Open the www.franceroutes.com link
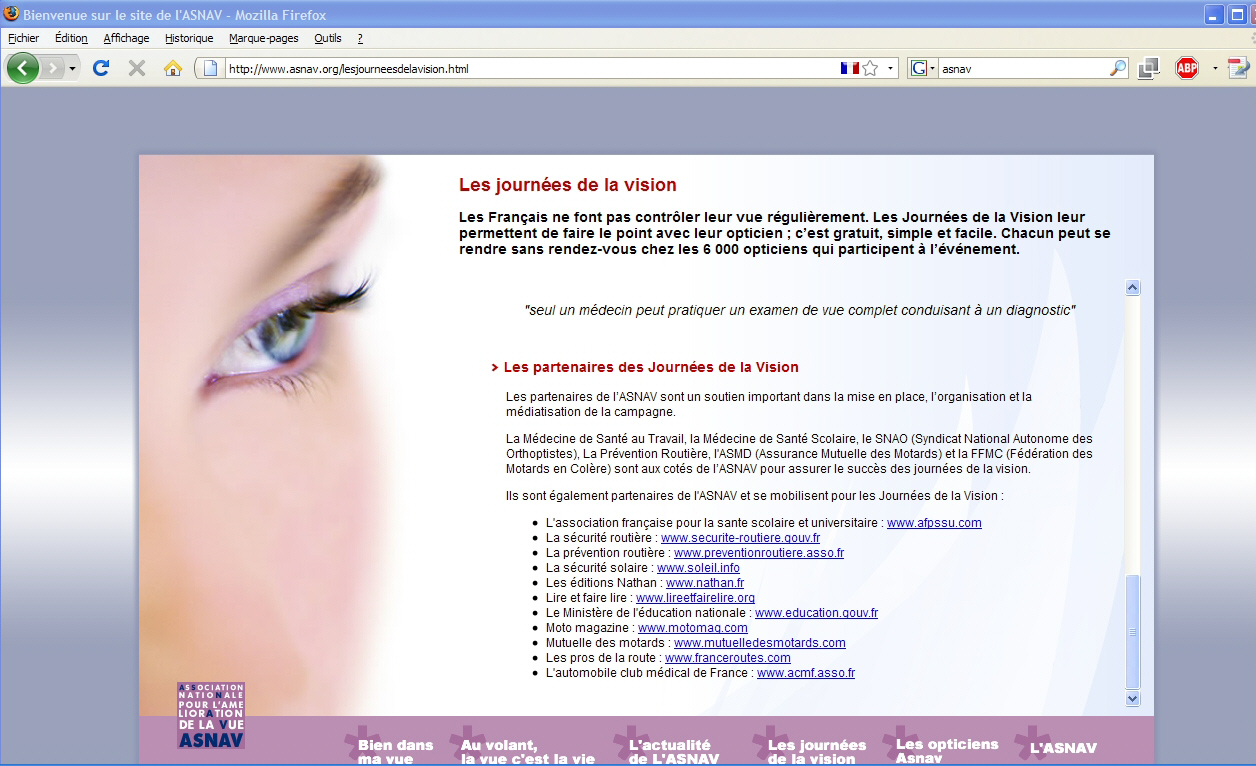Image resolution: width=1256 pixels, height=766 pixels. point(728,658)
